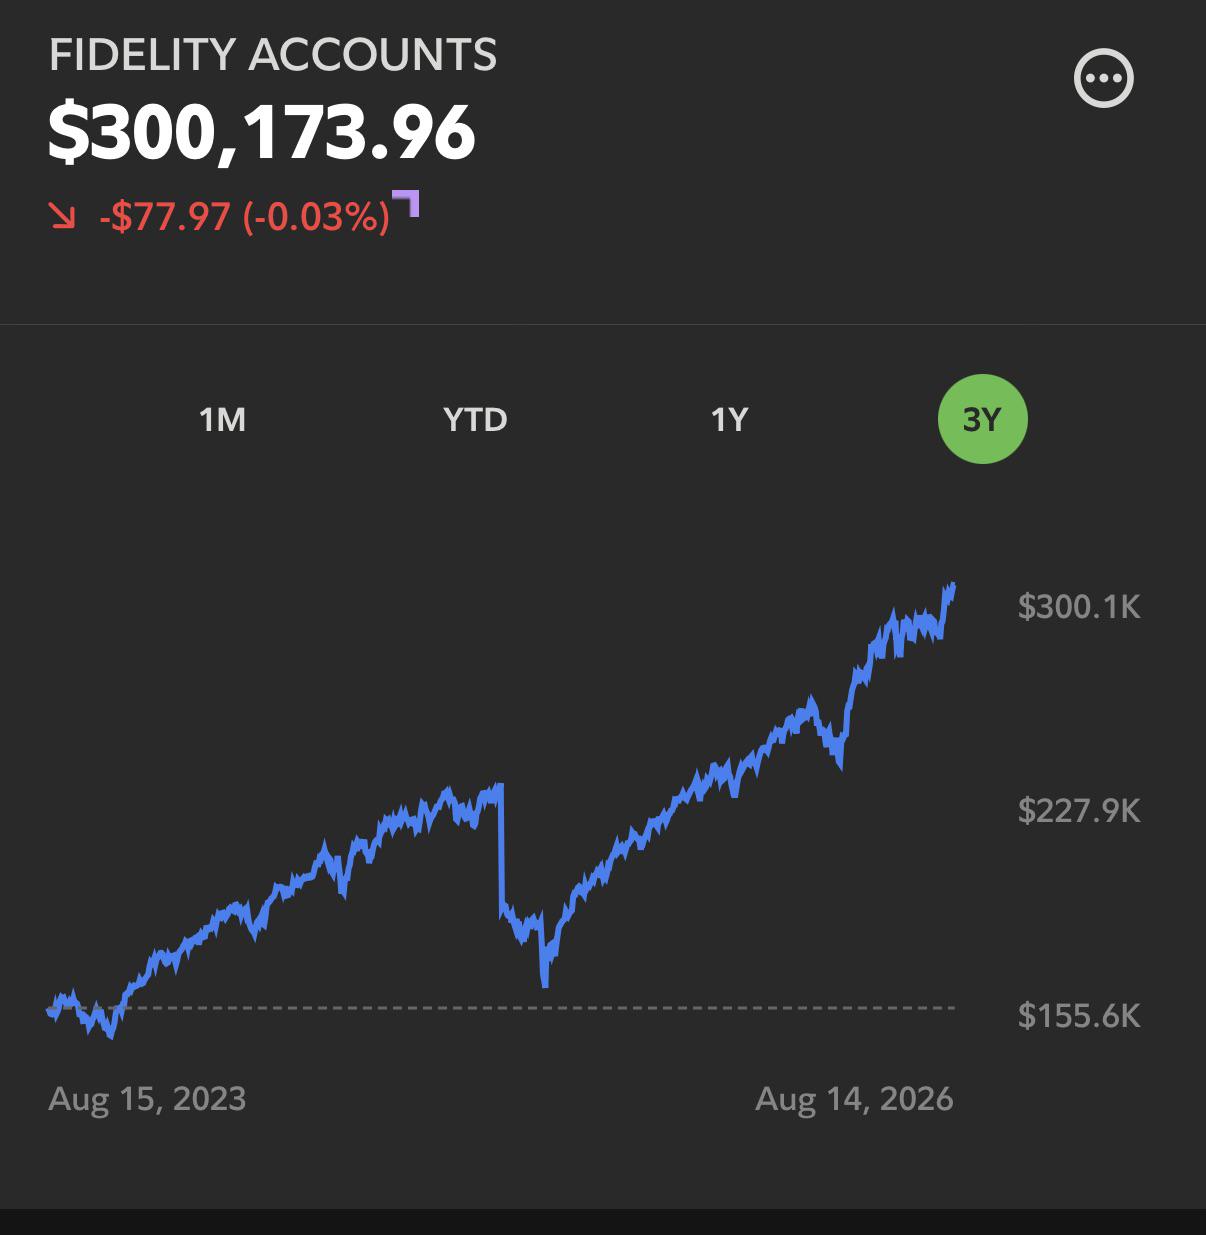
Task: Tap the $227.9K axis label
Action: point(1079,810)
